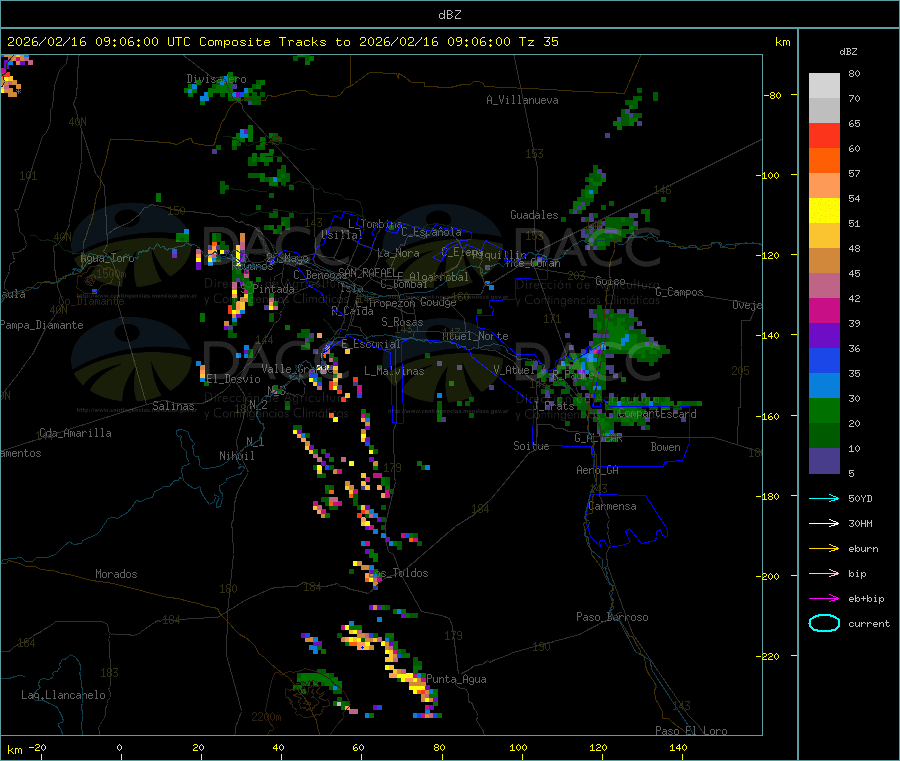Click the 'S_Rosas' map label

point(402,322)
